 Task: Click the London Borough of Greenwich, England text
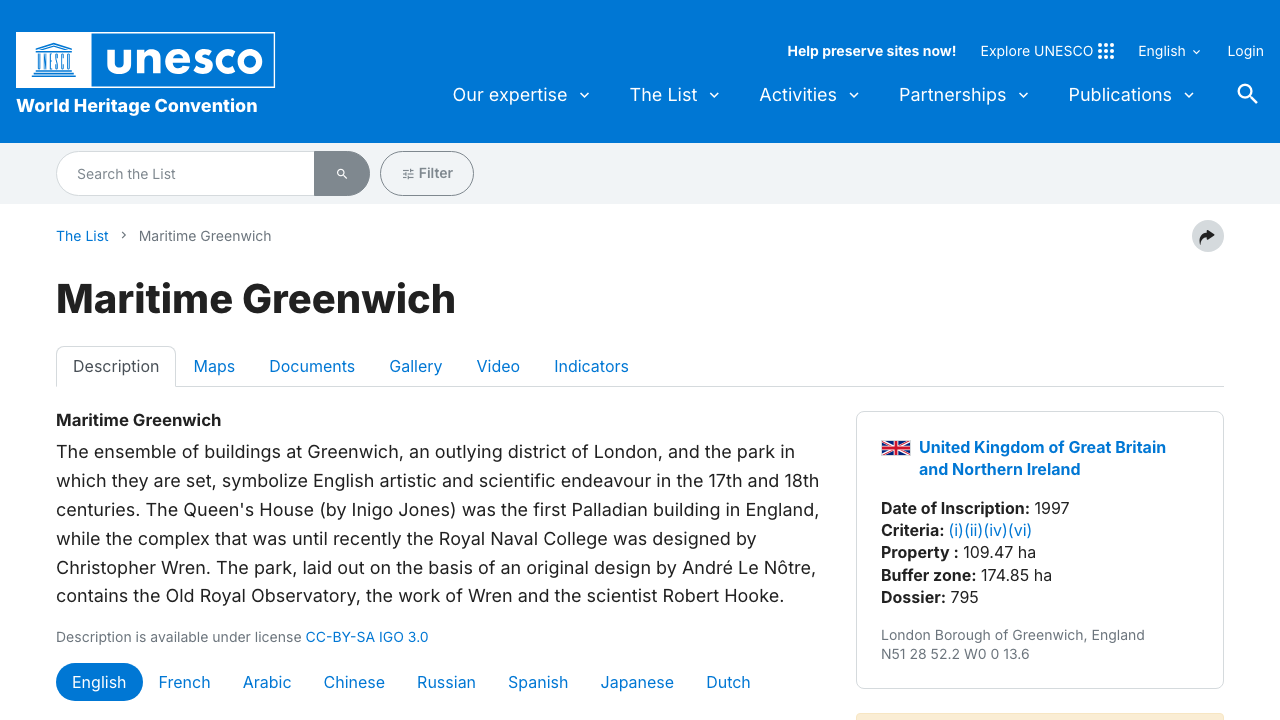click(1013, 635)
